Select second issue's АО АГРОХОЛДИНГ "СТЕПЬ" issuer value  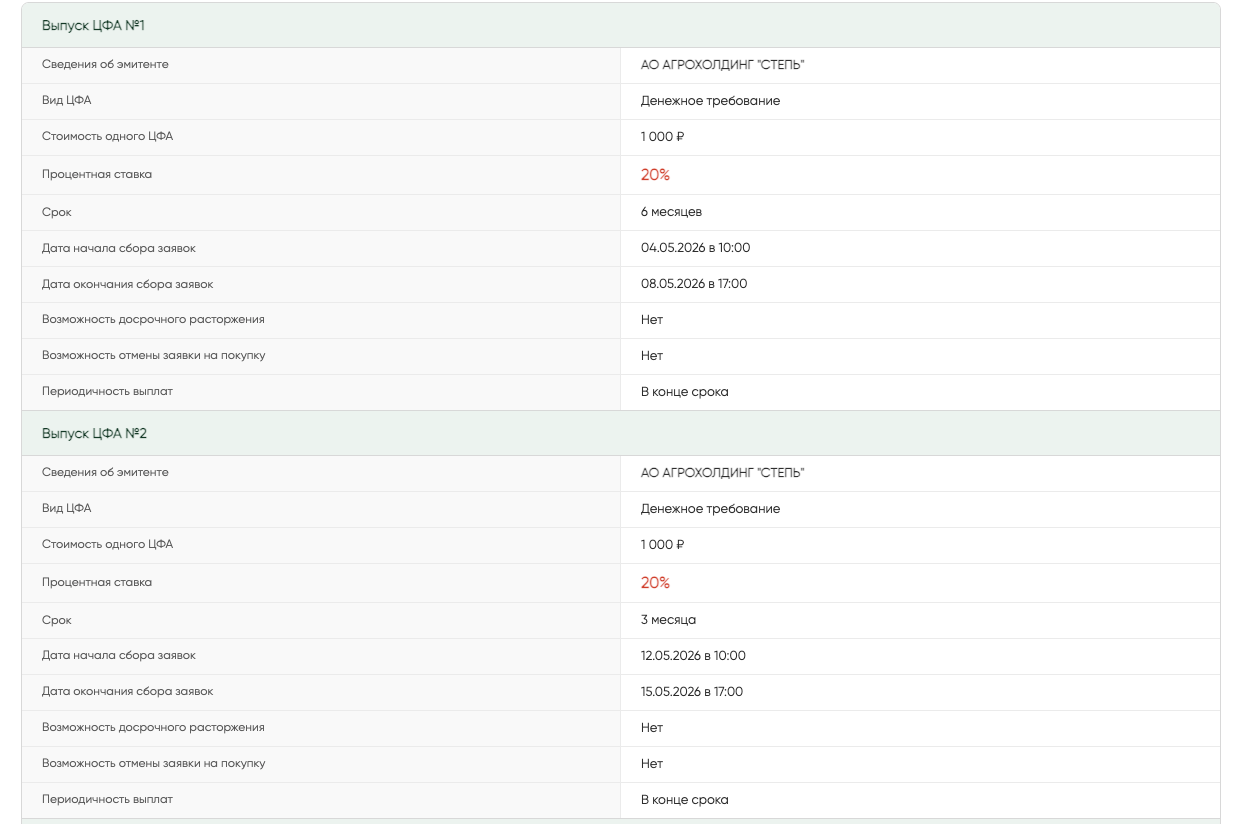[723, 473]
